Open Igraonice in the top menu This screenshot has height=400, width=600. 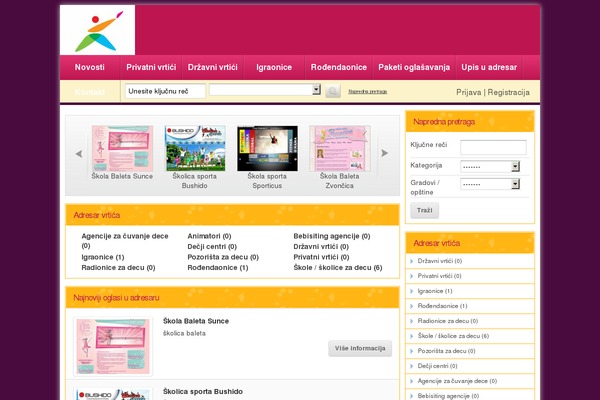(274, 67)
